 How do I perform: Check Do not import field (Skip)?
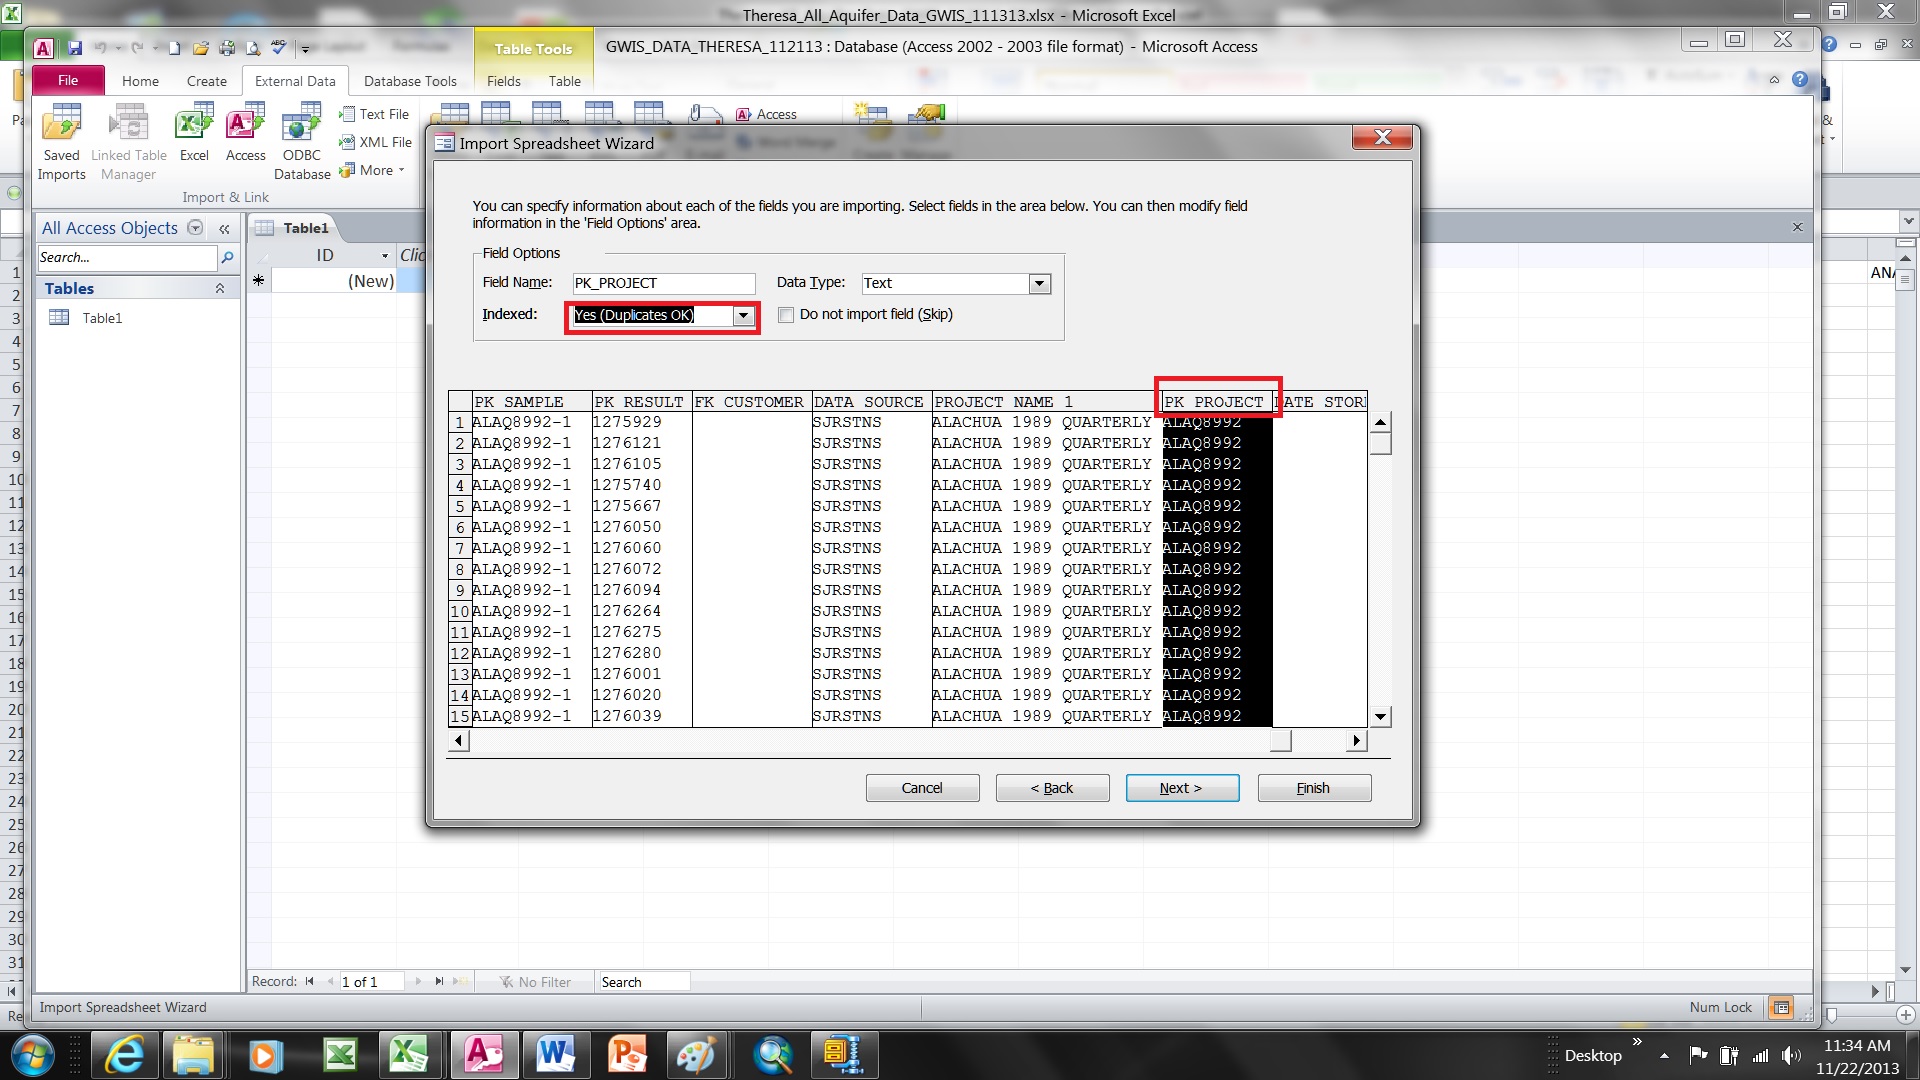click(x=786, y=315)
